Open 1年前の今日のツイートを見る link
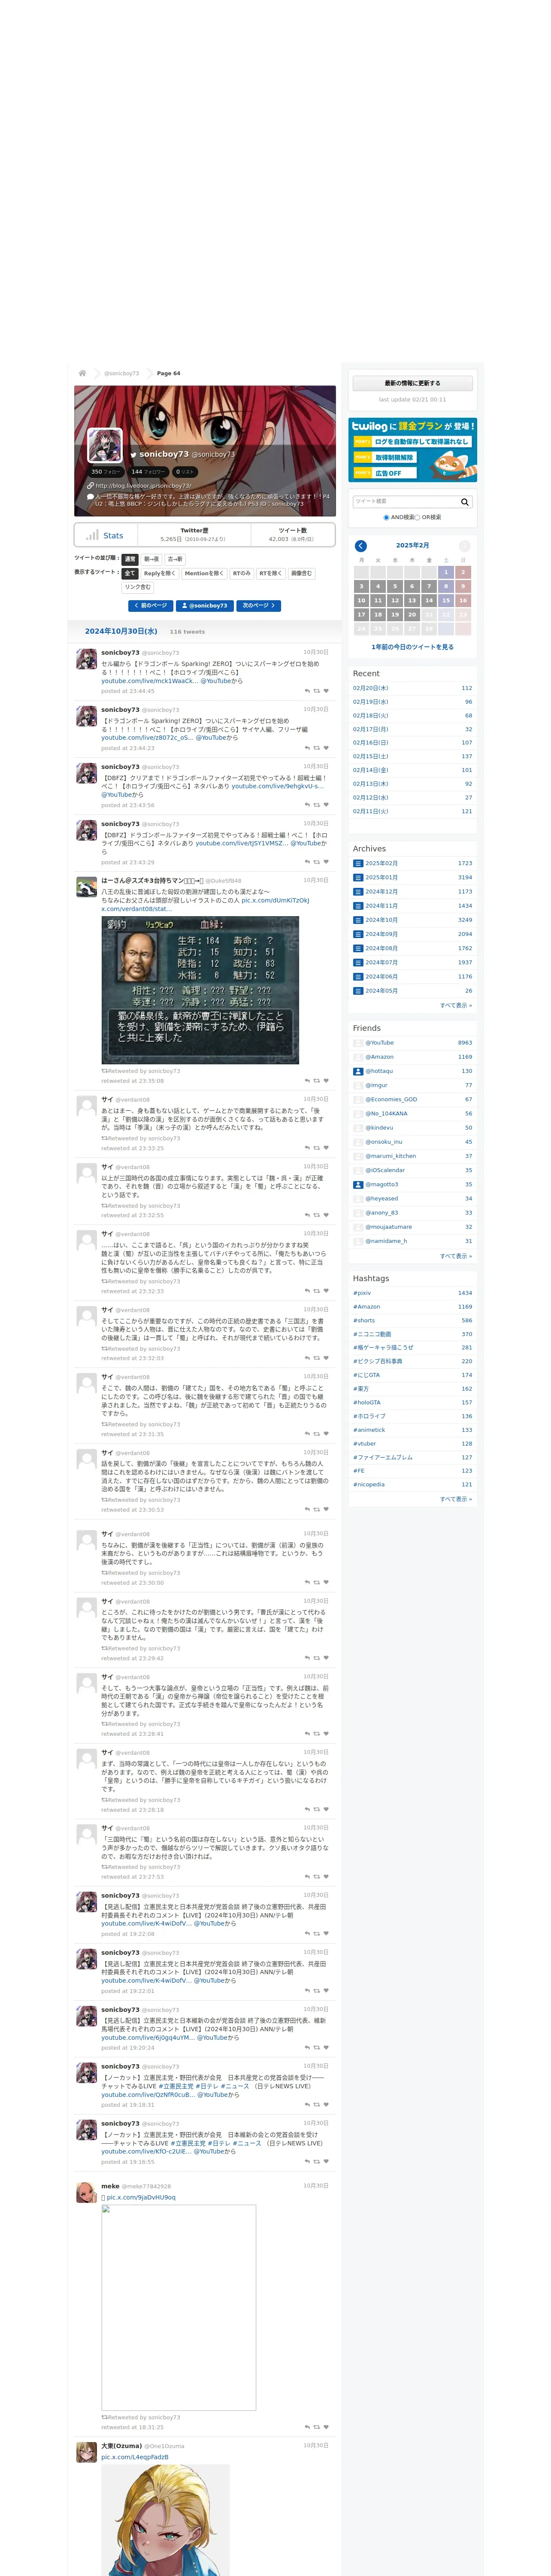This screenshot has width=551, height=2576. [x=412, y=647]
